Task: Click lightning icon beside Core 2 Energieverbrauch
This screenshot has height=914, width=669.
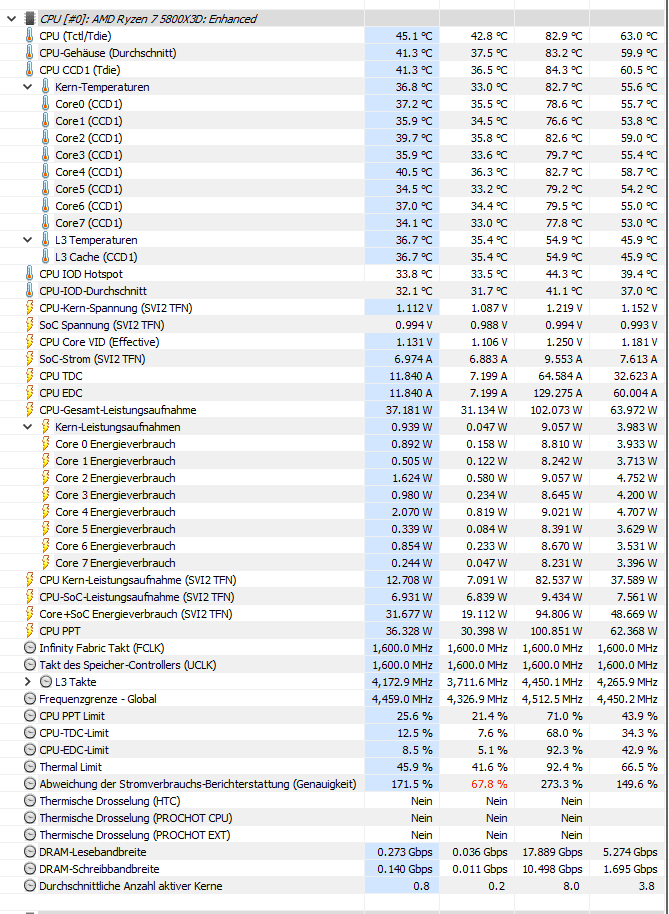Action: pyautogui.click(x=45, y=478)
